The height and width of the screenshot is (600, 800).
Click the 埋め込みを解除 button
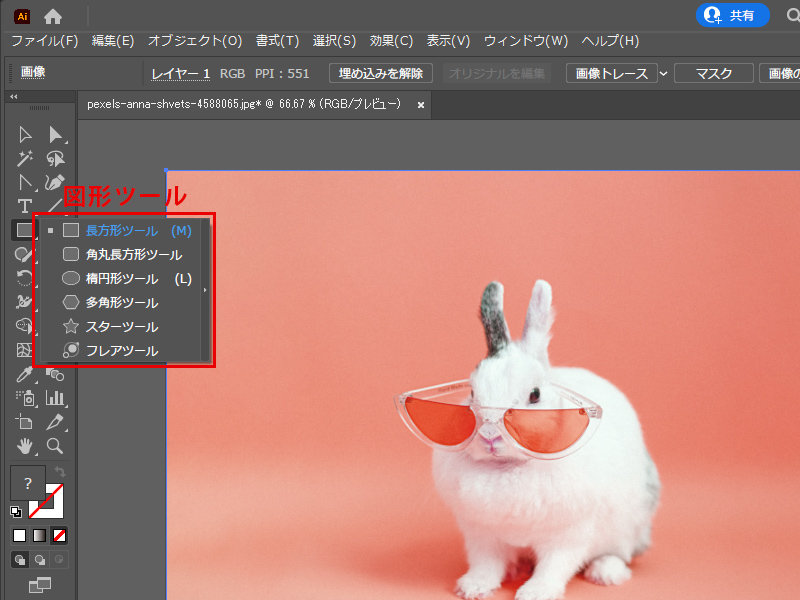[x=380, y=74]
